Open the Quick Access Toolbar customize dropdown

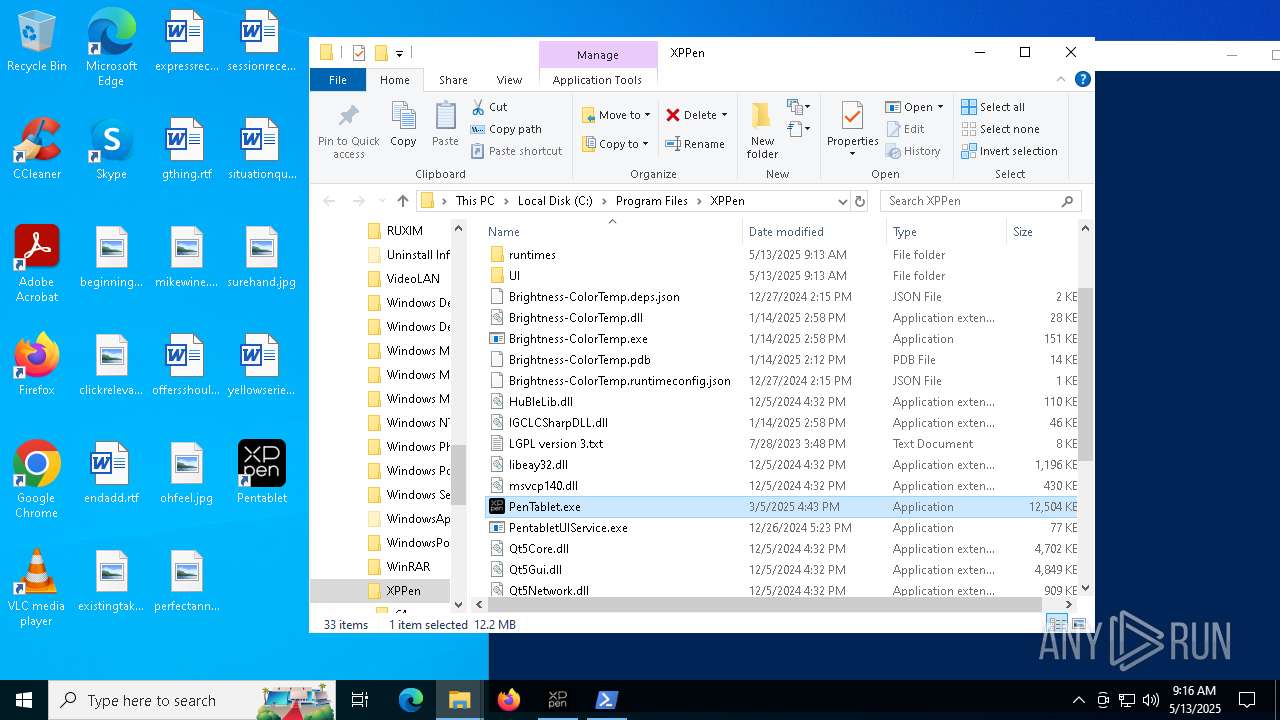coord(399,53)
